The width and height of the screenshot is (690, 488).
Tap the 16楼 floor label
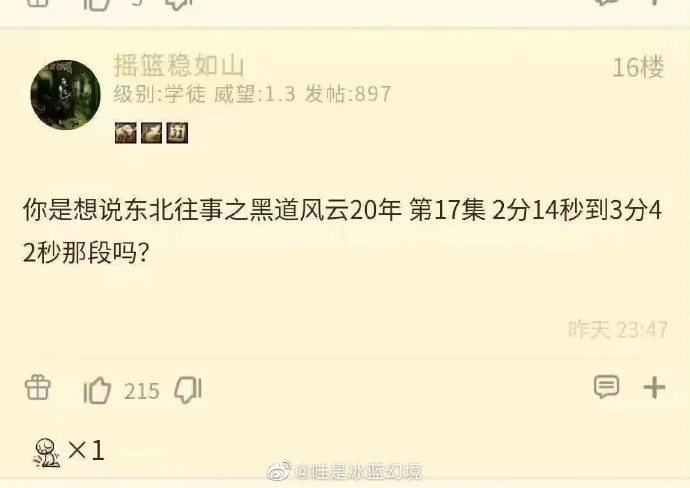638,67
